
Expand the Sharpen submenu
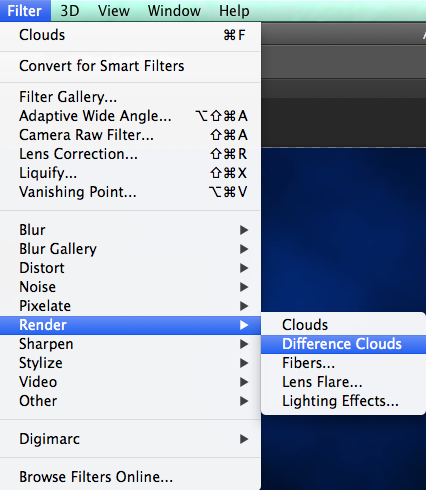pyautogui.click(x=130, y=344)
